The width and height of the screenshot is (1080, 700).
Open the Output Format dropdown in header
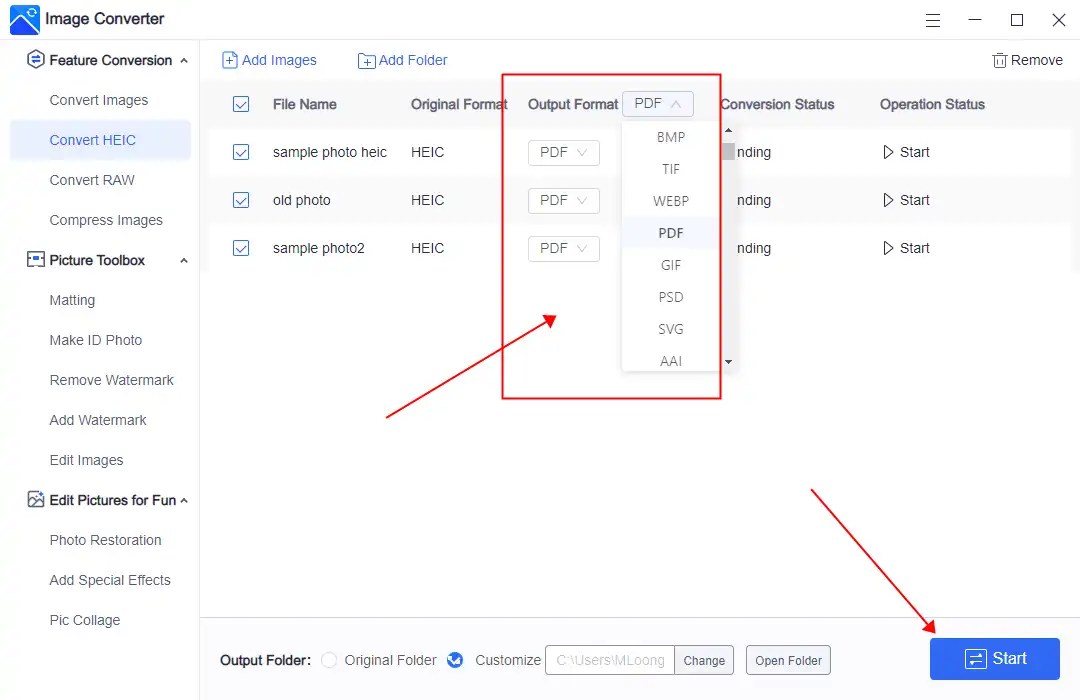(x=658, y=103)
